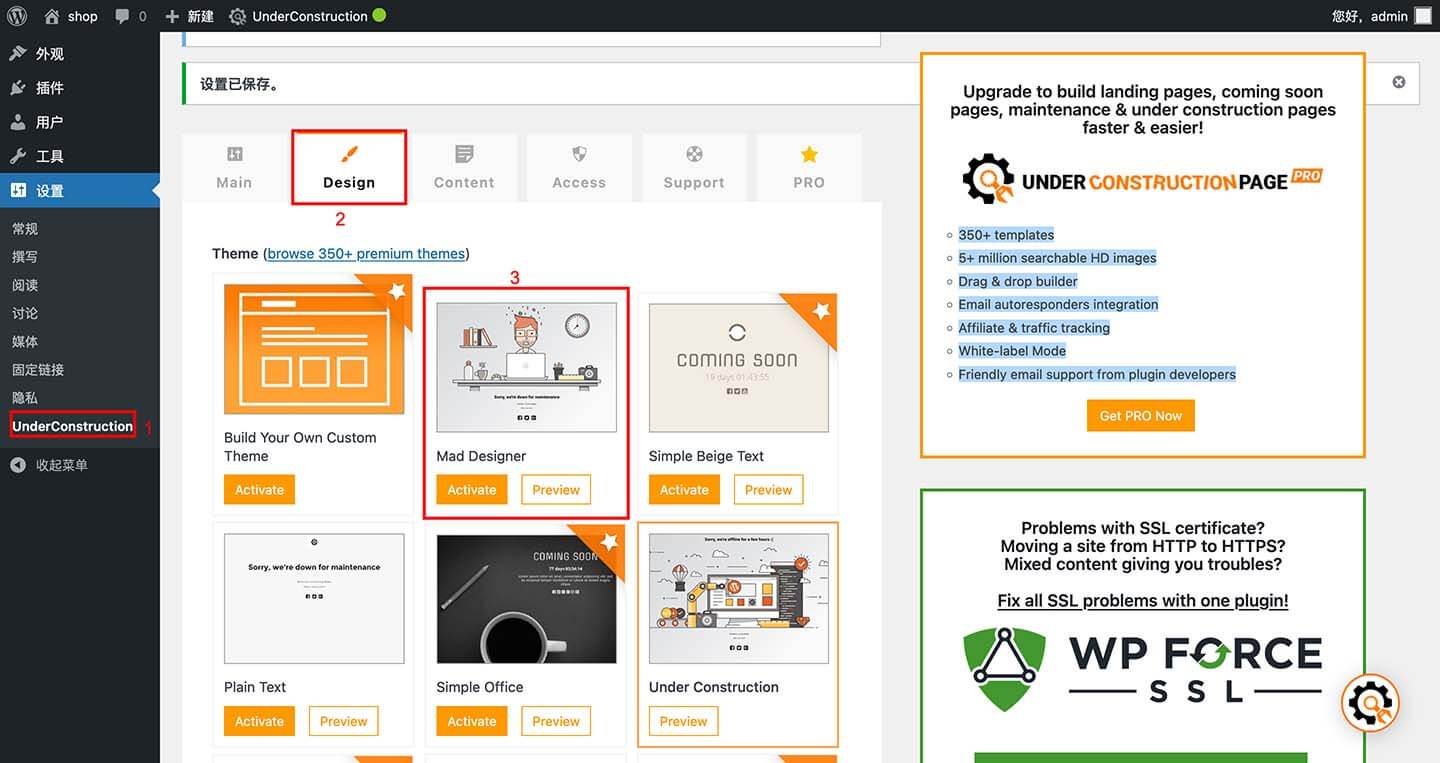1440x763 pixels.
Task: Activate the Simple Beige Text theme
Action: 684,490
